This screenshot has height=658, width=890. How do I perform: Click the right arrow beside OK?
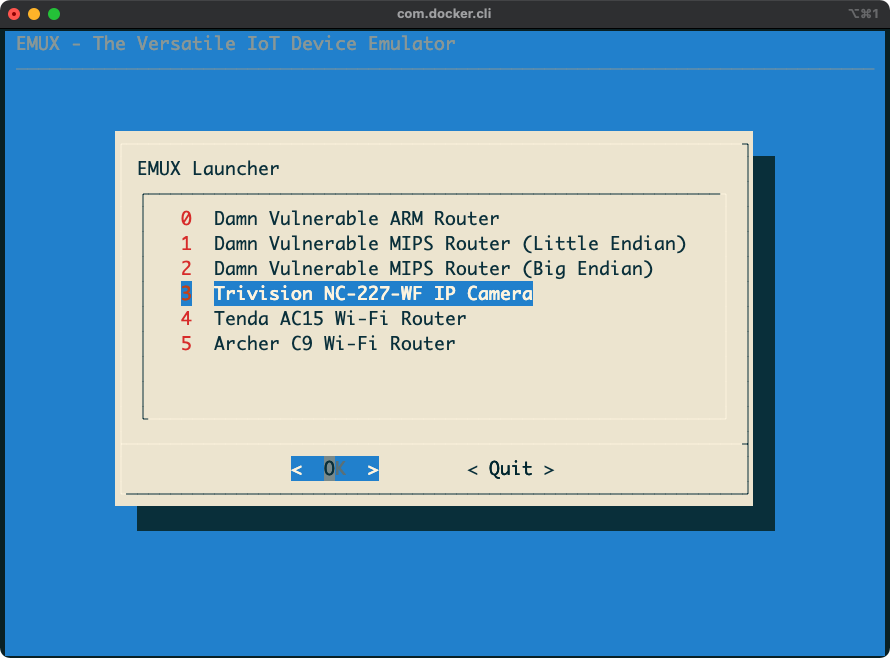pyautogui.click(x=371, y=468)
